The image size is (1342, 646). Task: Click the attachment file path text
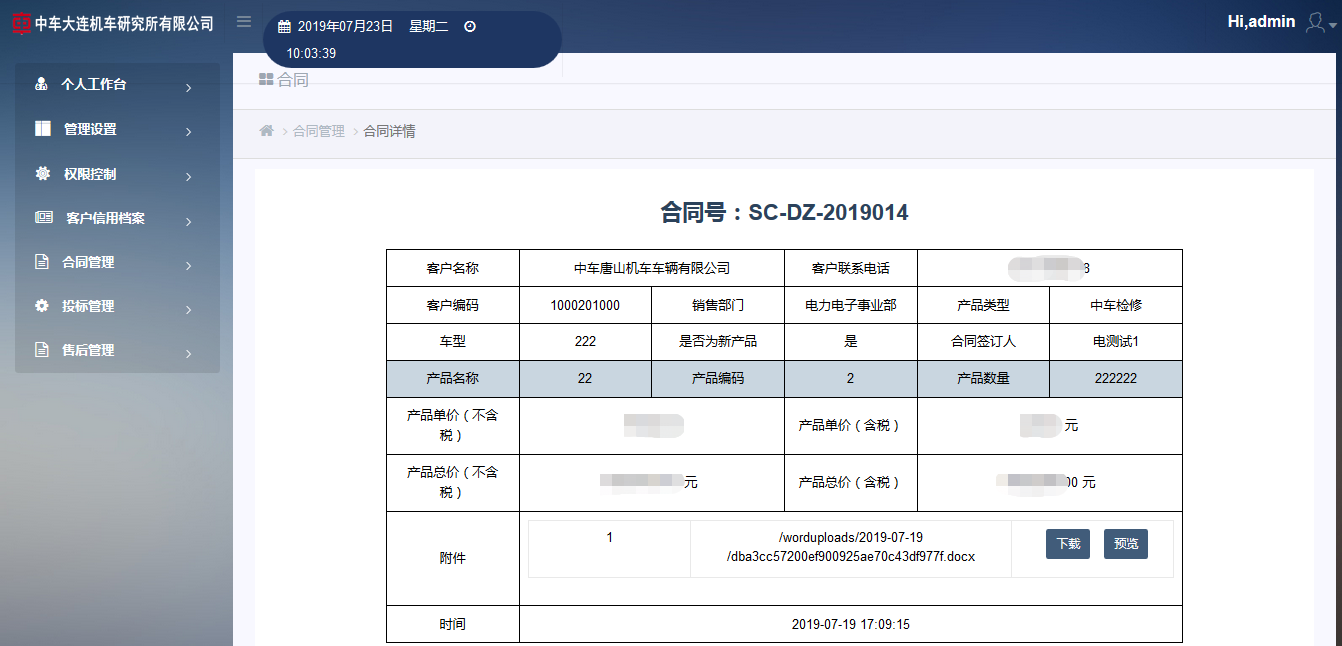coord(850,547)
